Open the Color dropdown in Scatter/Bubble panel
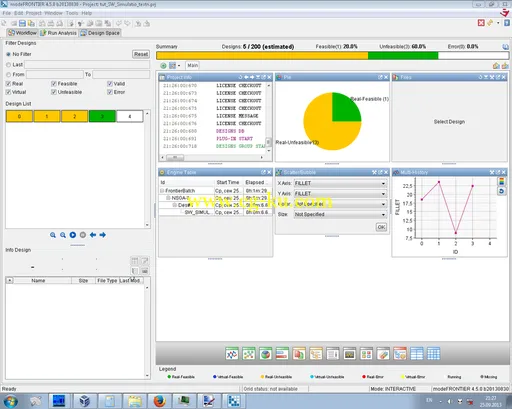This screenshot has height=409, width=512. tap(340, 204)
